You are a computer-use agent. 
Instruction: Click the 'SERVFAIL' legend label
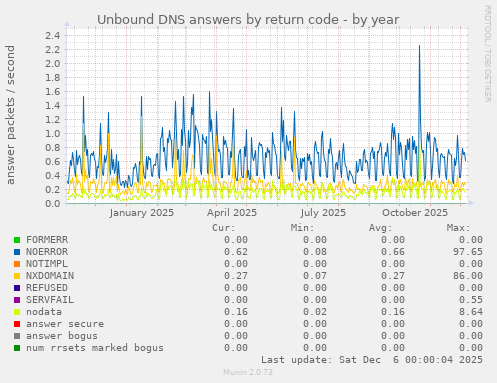point(50,300)
